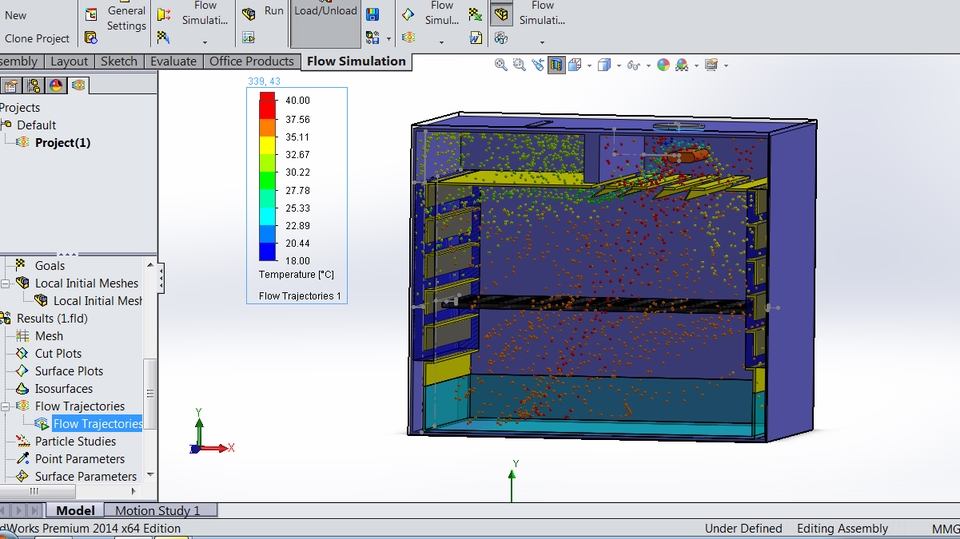This screenshot has height=539, width=960.
Task: Open Hide/Show Items dropdown arrow
Action: [x=648, y=66]
